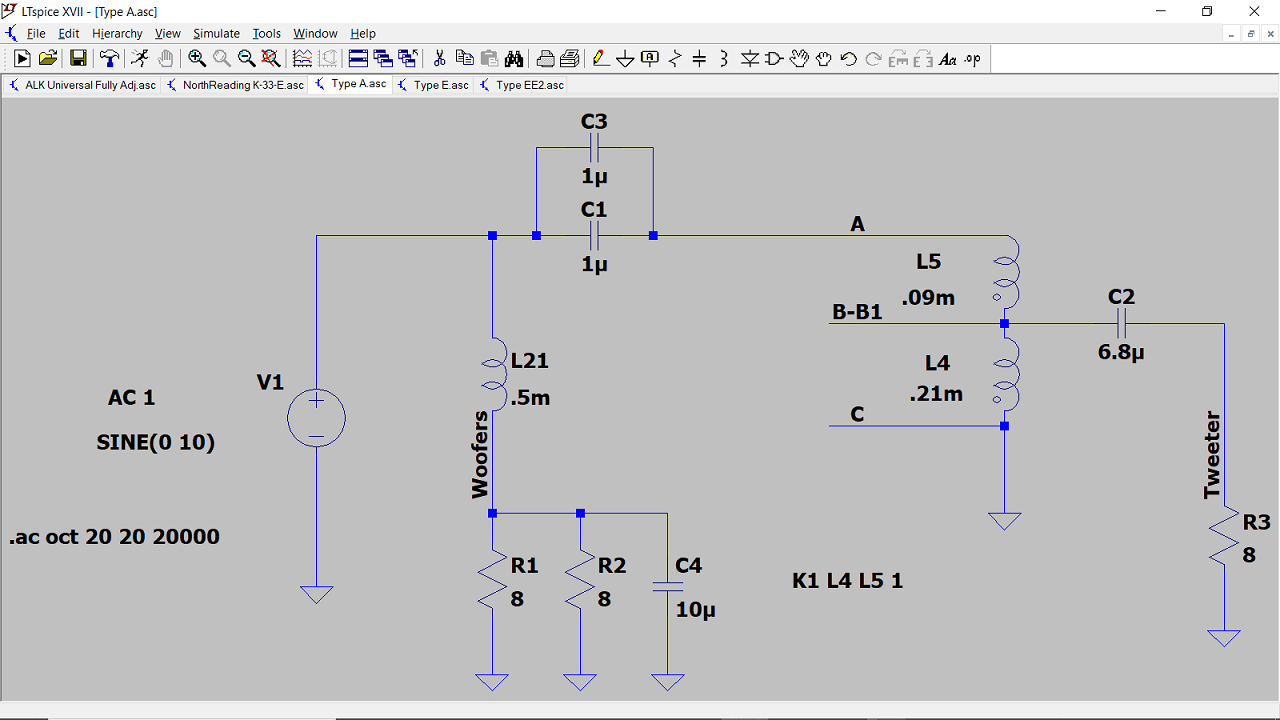Image resolution: width=1280 pixels, height=720 pixels.
Task: Place a ground symbol from the toolbar
Action: pos(625,59)
